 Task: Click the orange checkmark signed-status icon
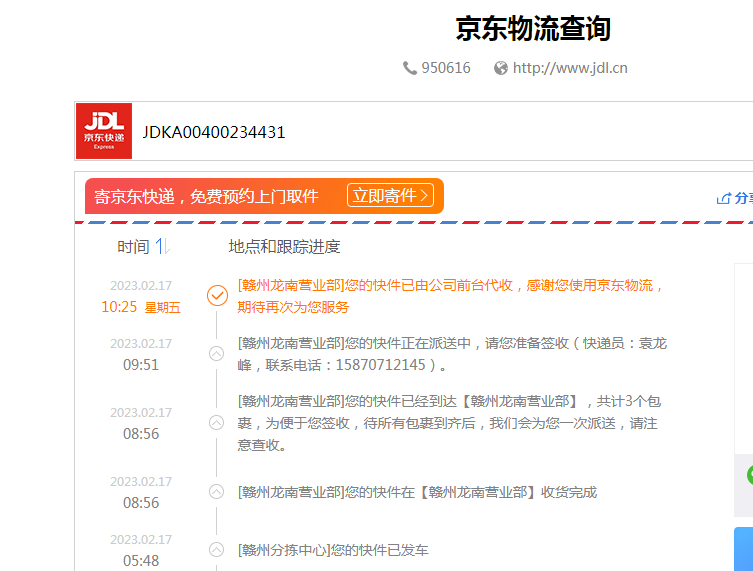(x=217, y=295)
